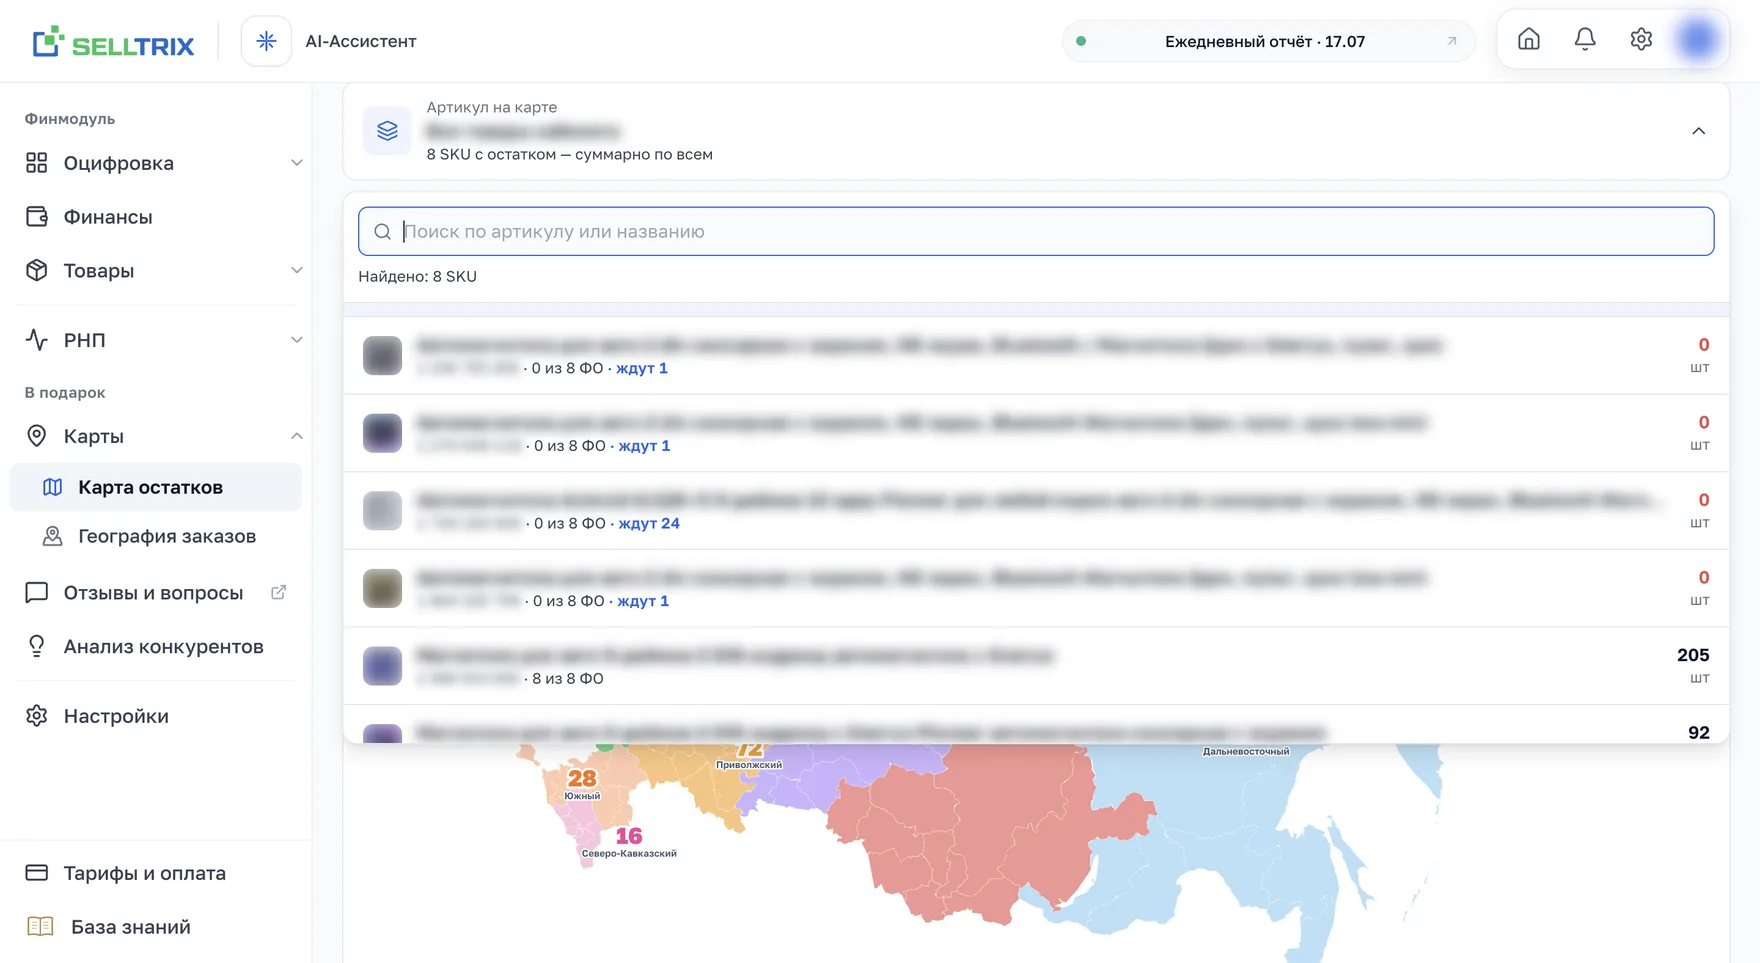Open notifications bell
Viewport: 1760px width, 963px height.
[1585, 39]
